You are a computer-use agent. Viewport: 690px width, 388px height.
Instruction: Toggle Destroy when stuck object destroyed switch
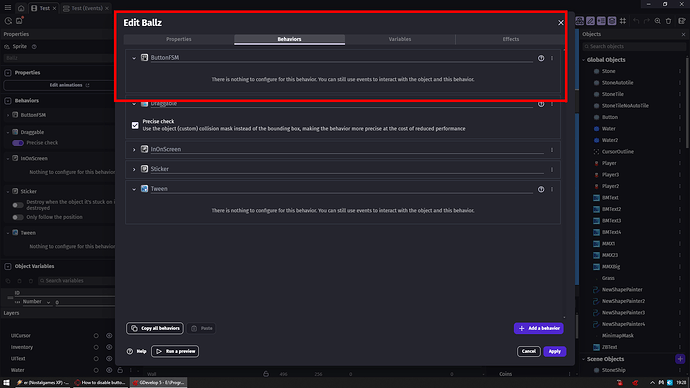18,205
